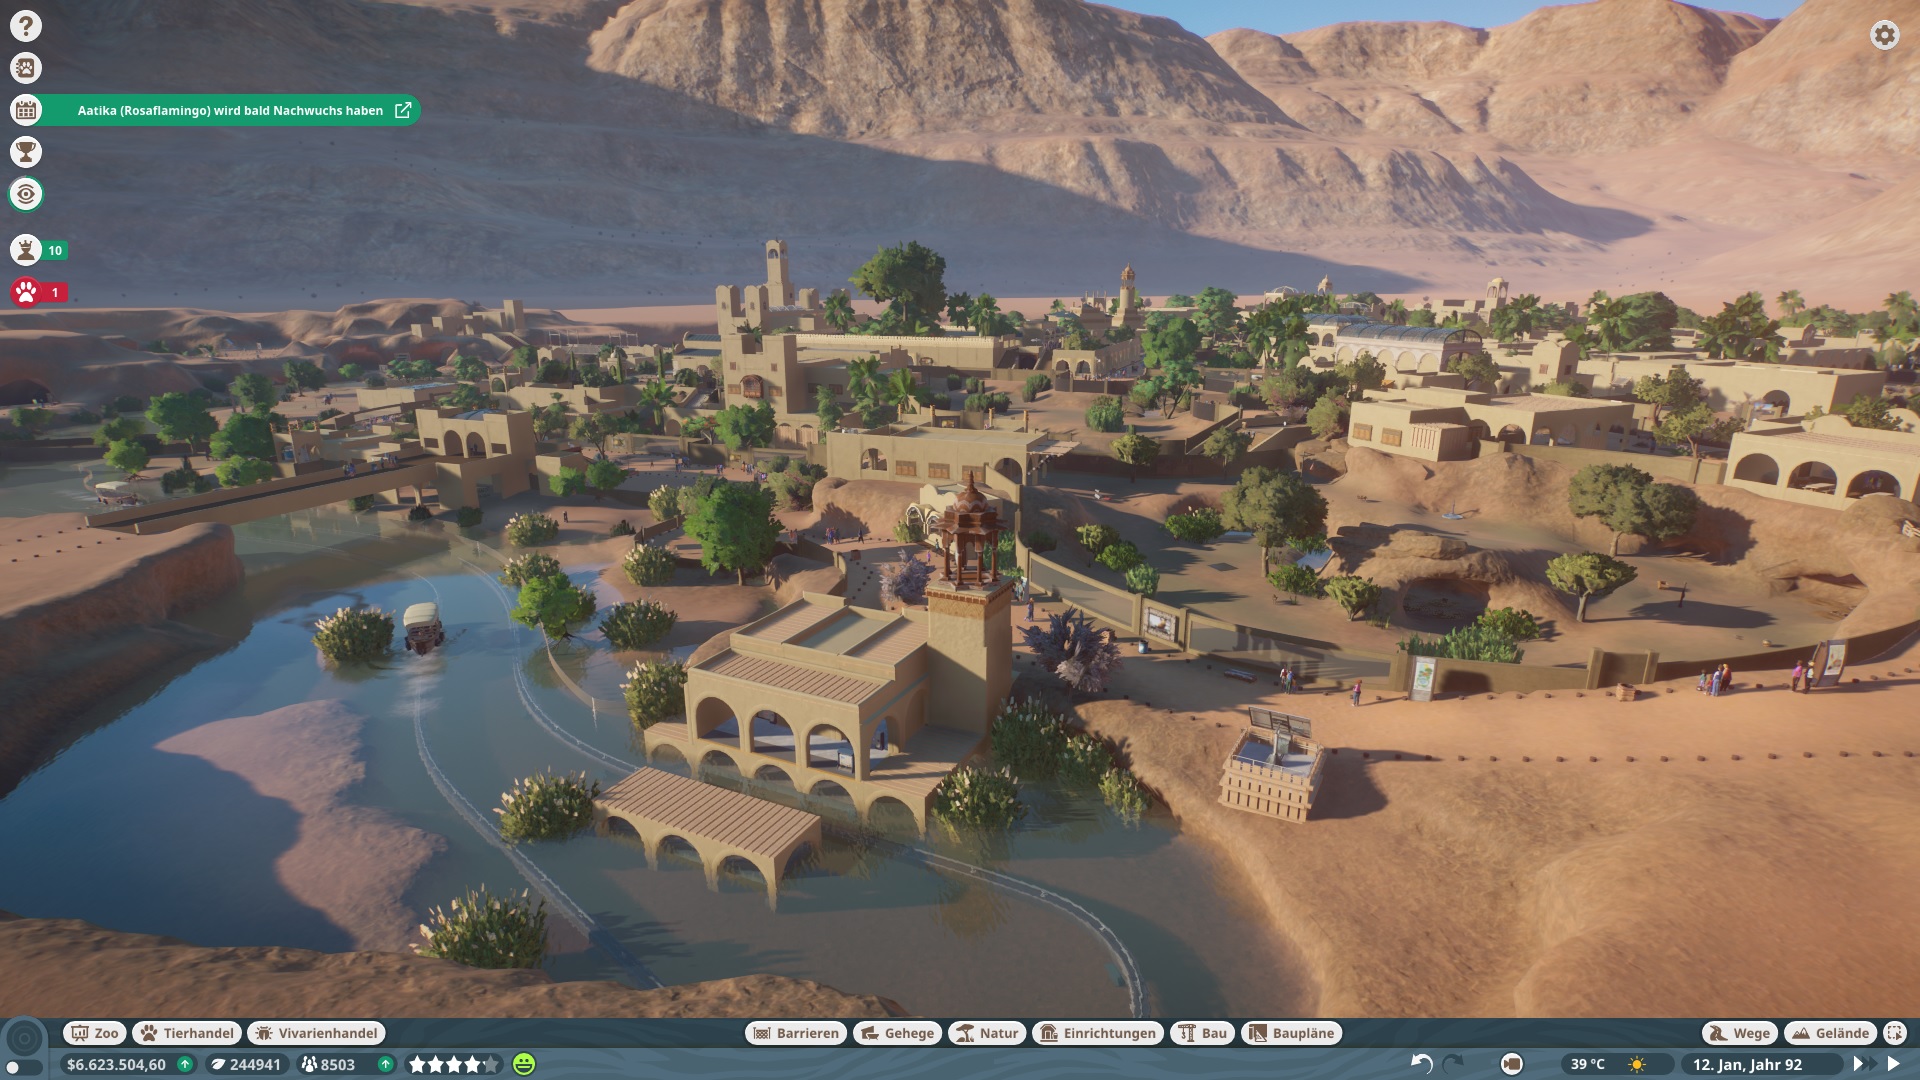This screenshot has height=1080, width=1920.
Task: Select the Natur build tab
Action: [987, 1033]
